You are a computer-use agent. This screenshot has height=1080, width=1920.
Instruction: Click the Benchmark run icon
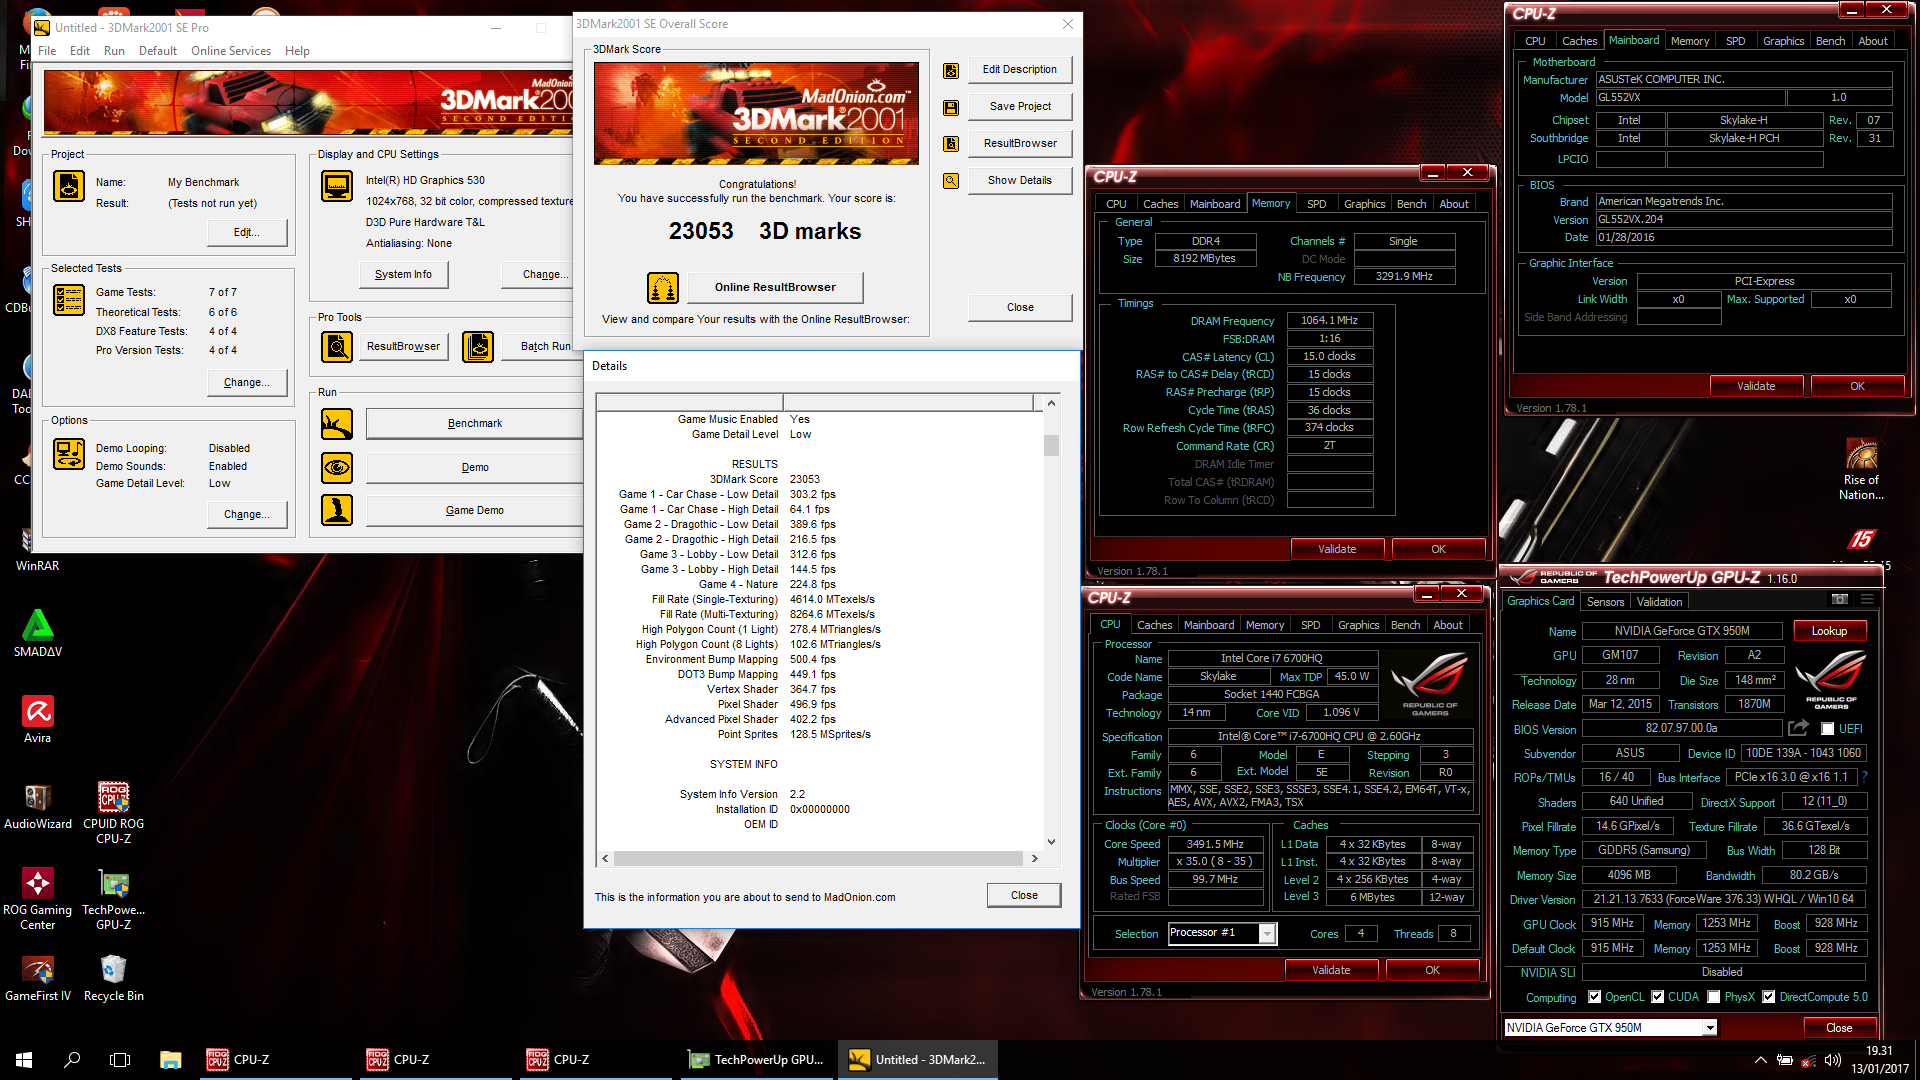coord(337,424)
